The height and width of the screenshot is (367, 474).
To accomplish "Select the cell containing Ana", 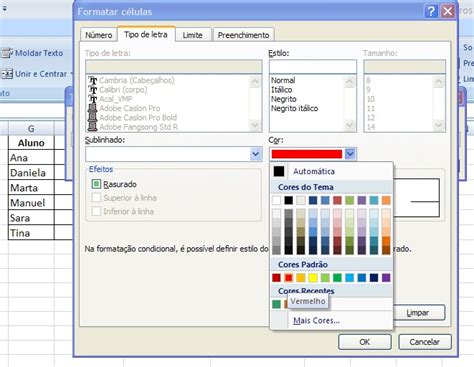I will pyautogui.click(x=31, y=158).
